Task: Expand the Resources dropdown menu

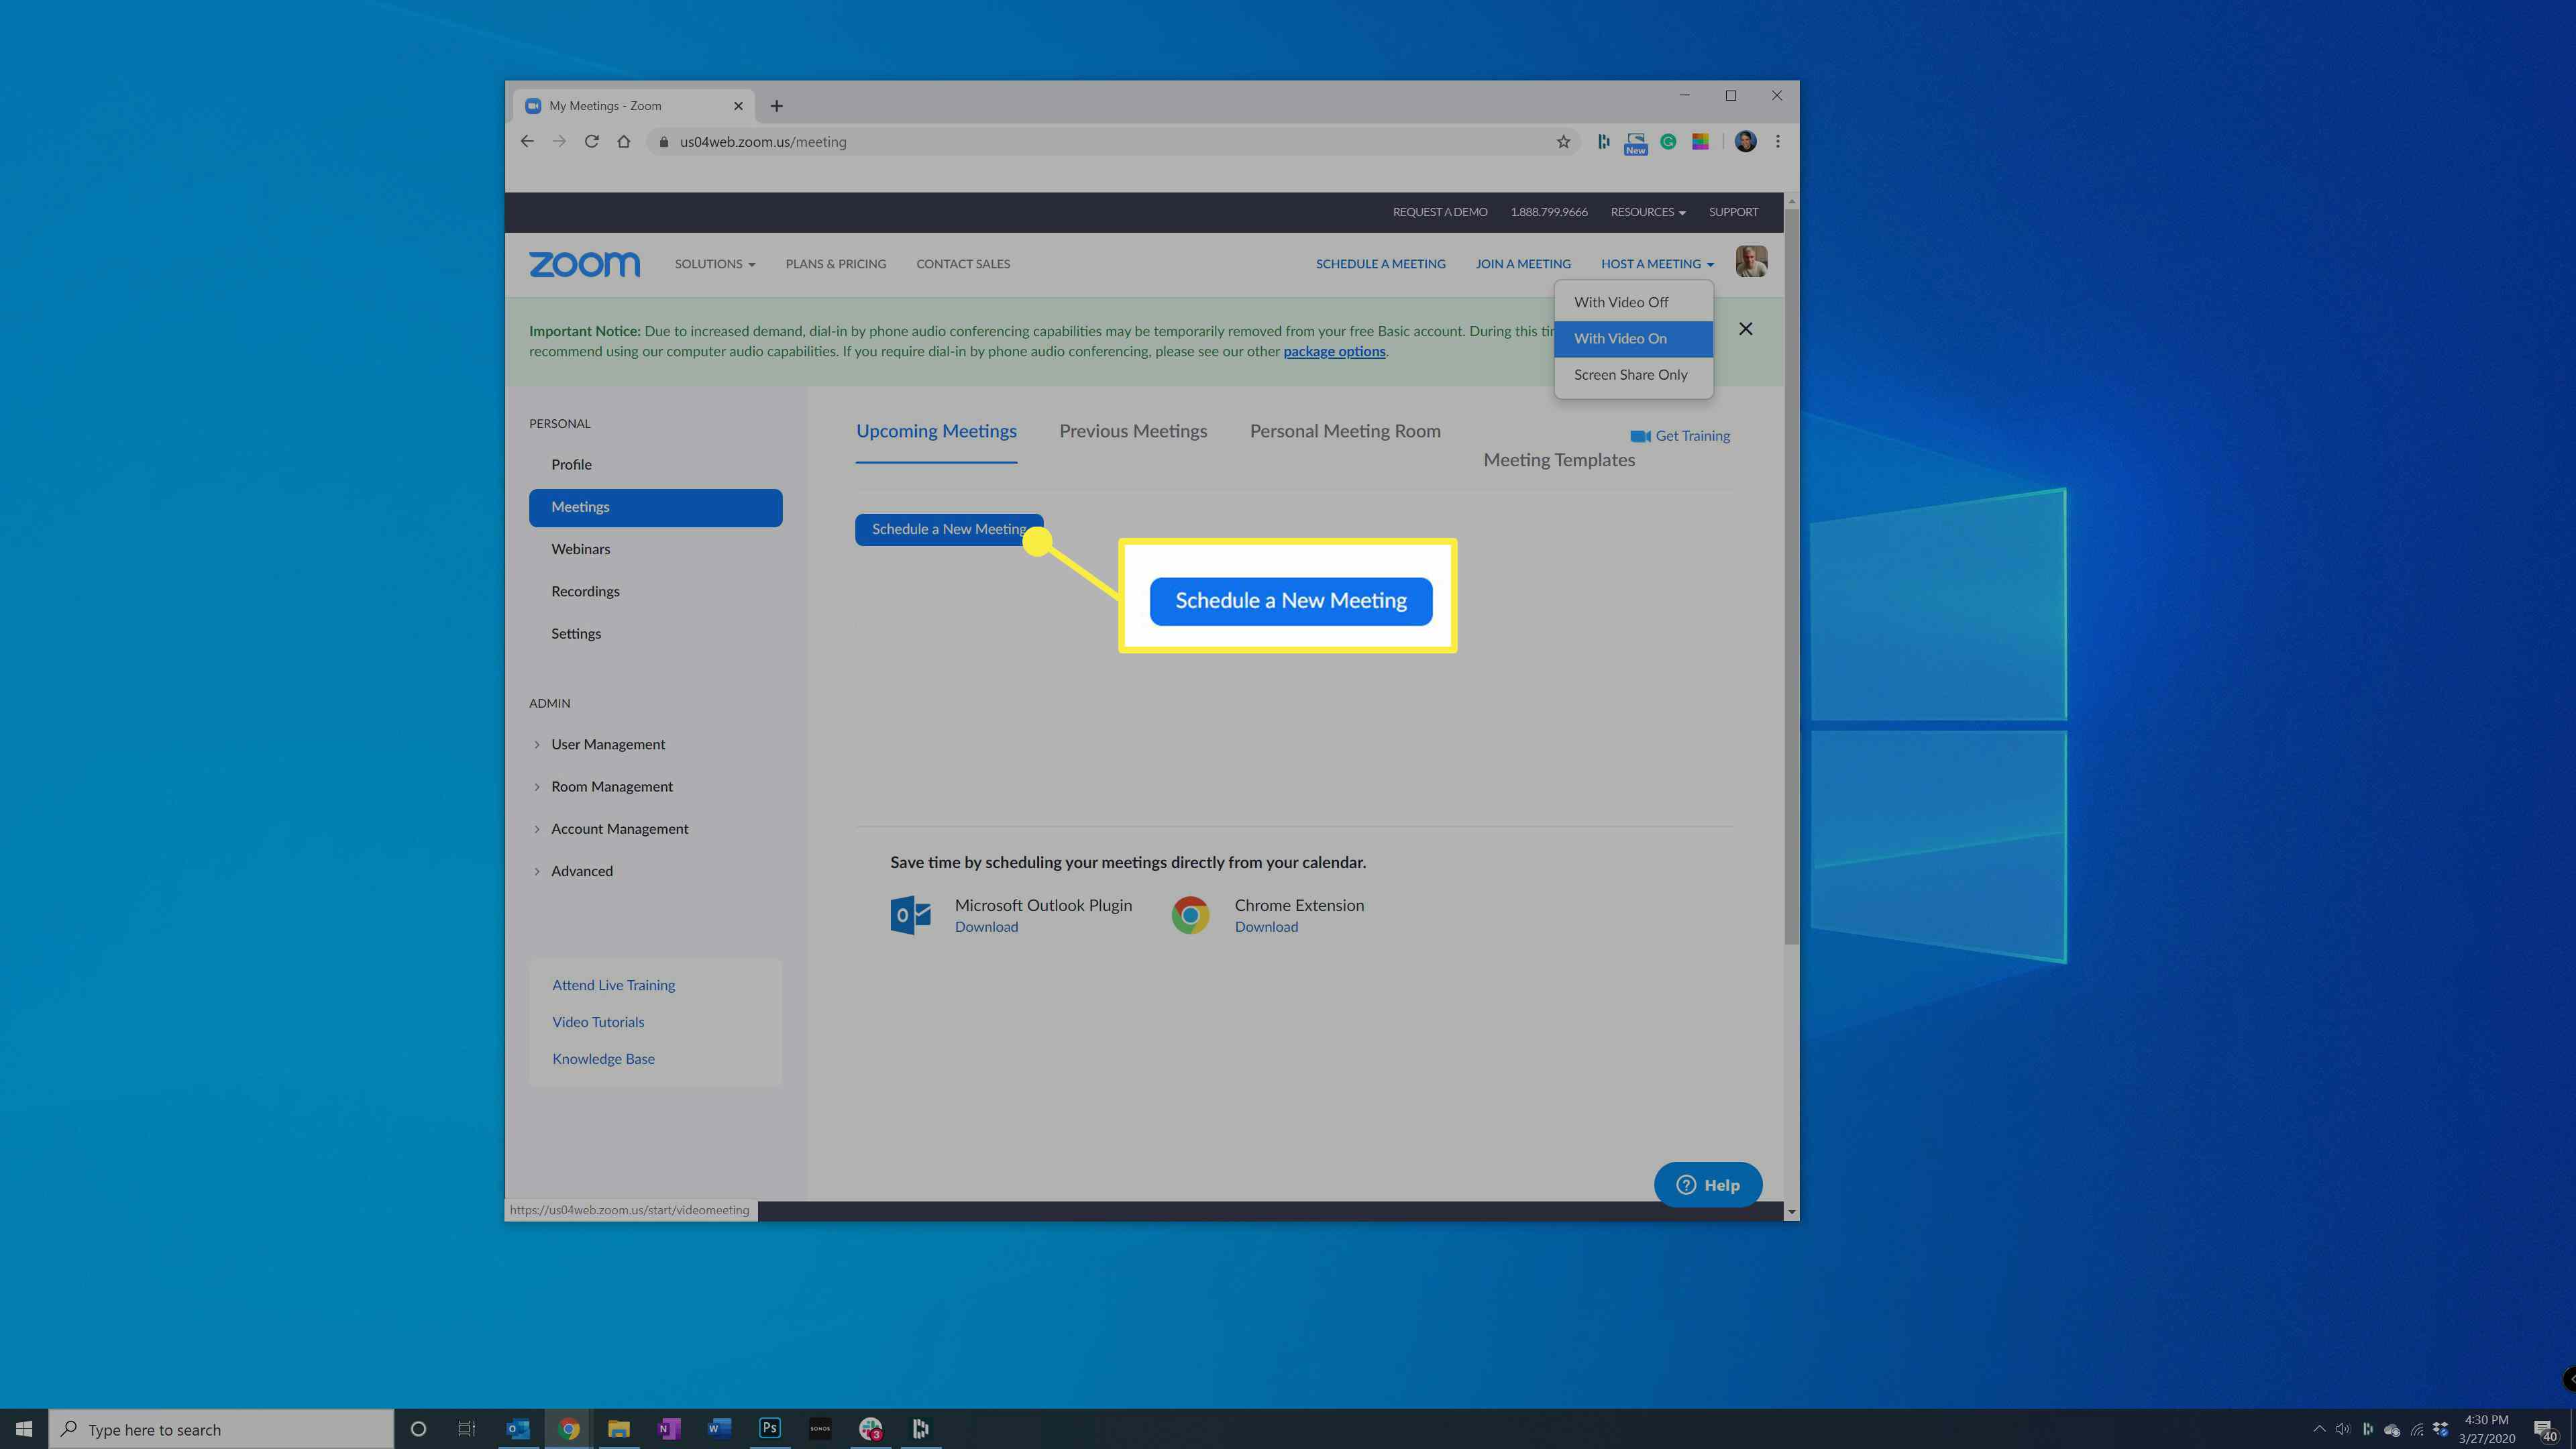Action: click(x=1647, y=211)
